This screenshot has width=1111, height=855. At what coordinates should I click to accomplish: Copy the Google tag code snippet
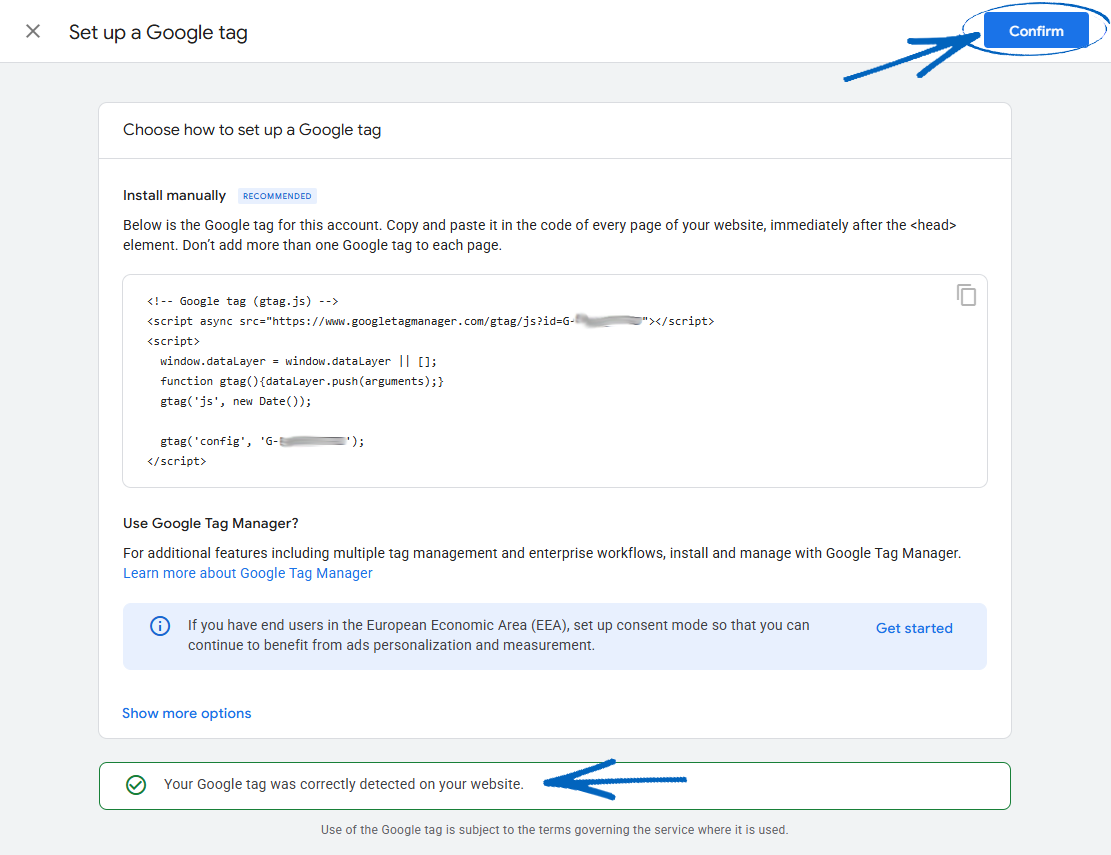966,295
